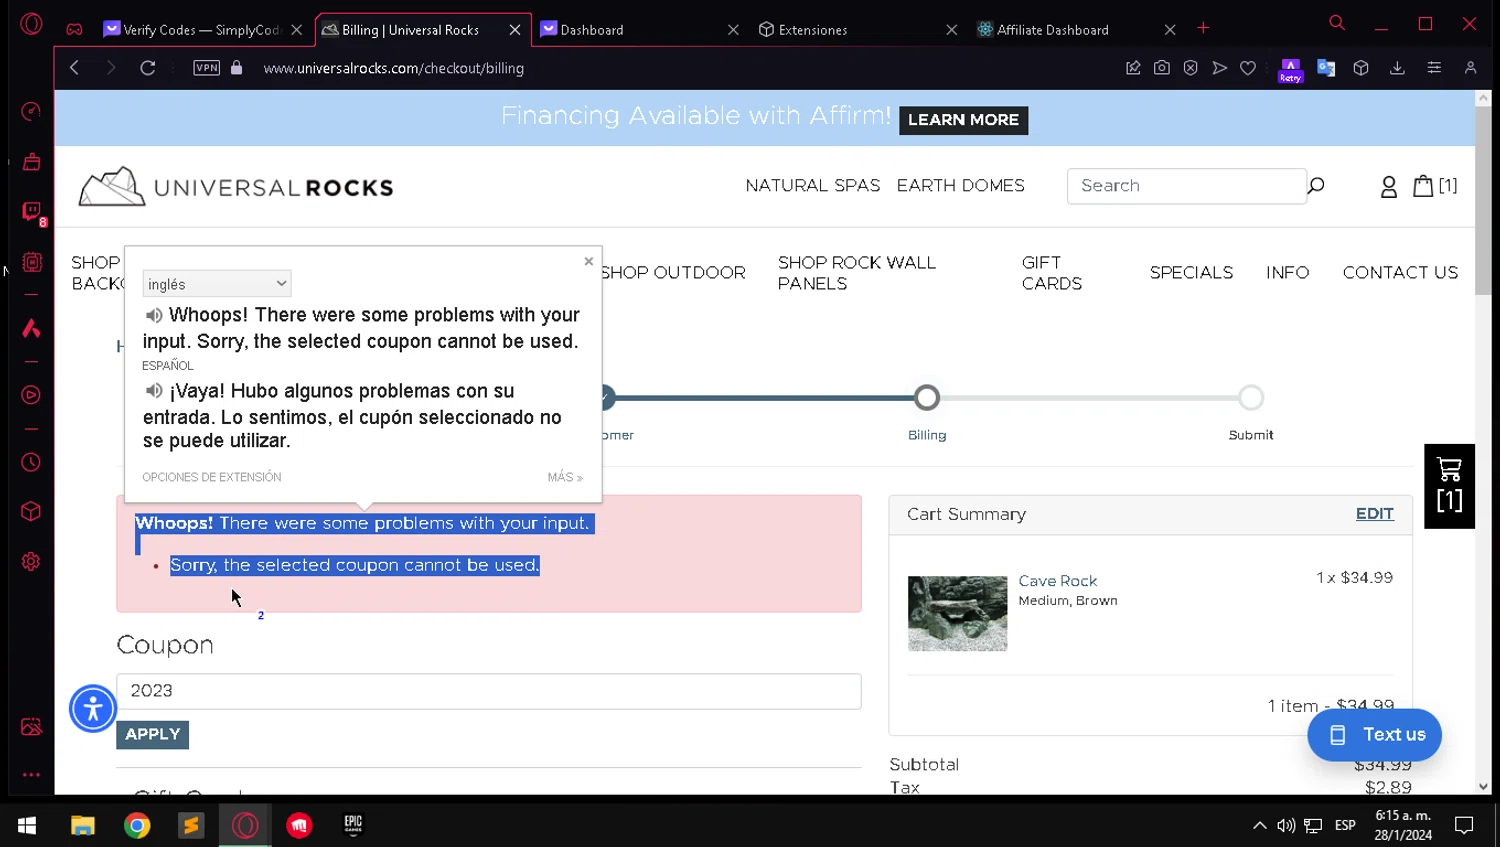This screenshot has height=847, width=1500.
Task: Open Chrome from the Windows taskbar
Action: pyautogui.click(x=137, y=825)
